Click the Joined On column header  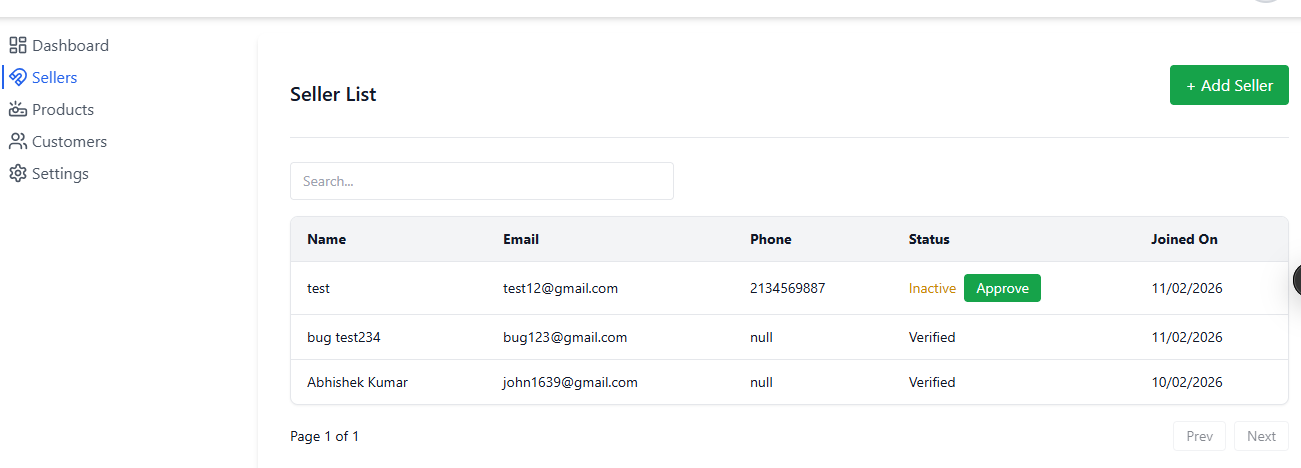coord(1184,239)
